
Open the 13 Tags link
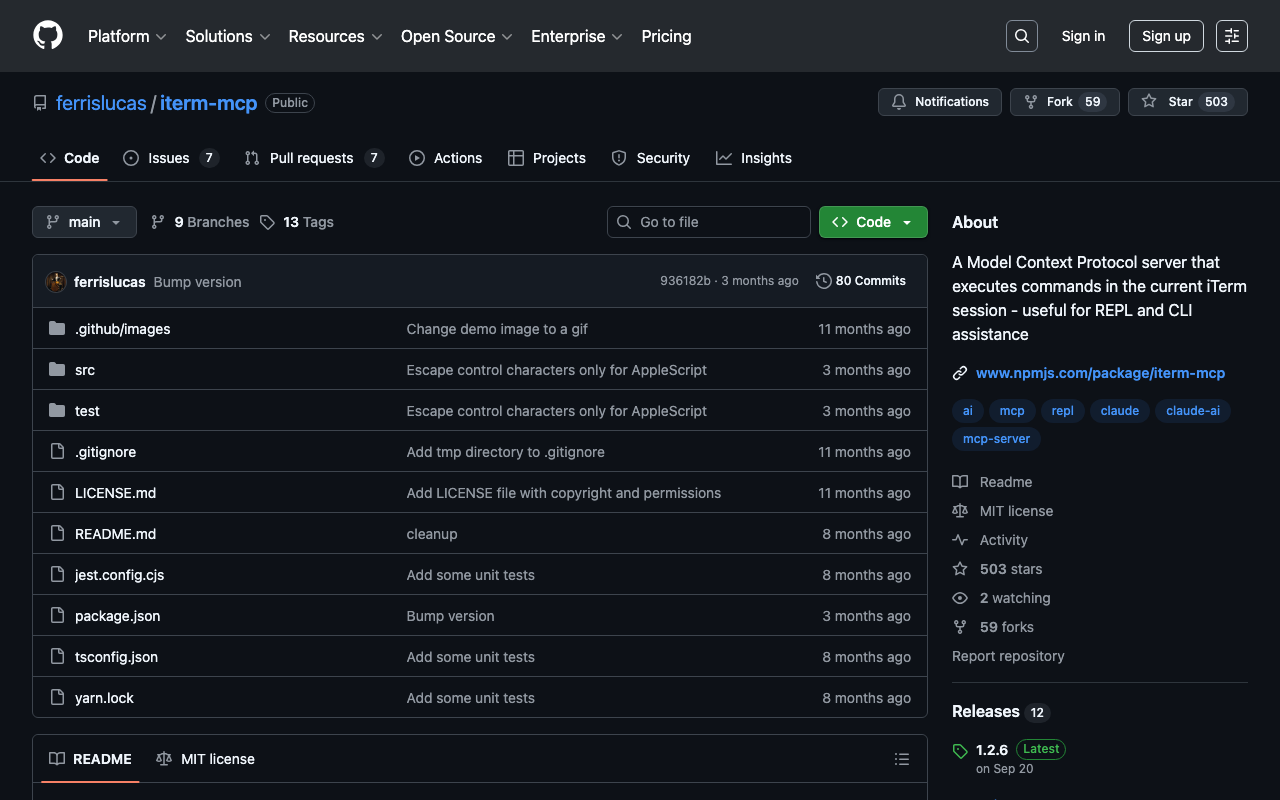click(x=297, y=222)
